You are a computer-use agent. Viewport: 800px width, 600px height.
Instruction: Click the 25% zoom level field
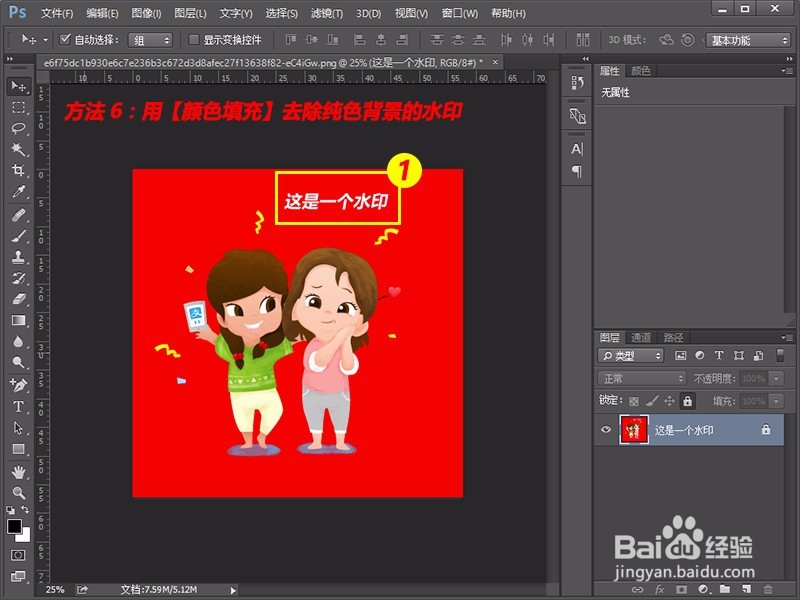55,590
